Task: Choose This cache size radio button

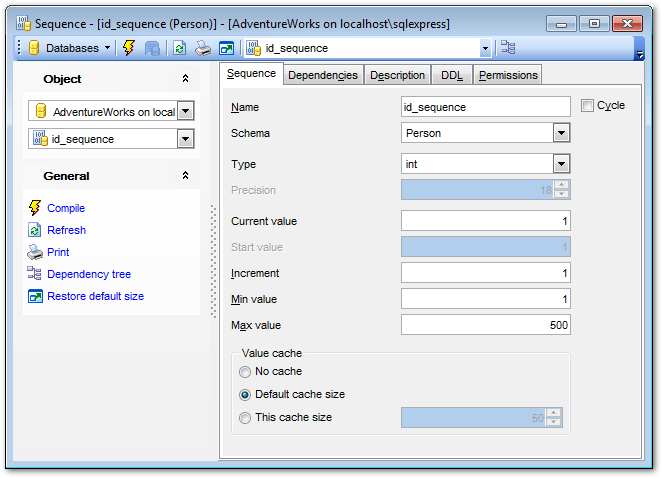Action: (245, 417)
